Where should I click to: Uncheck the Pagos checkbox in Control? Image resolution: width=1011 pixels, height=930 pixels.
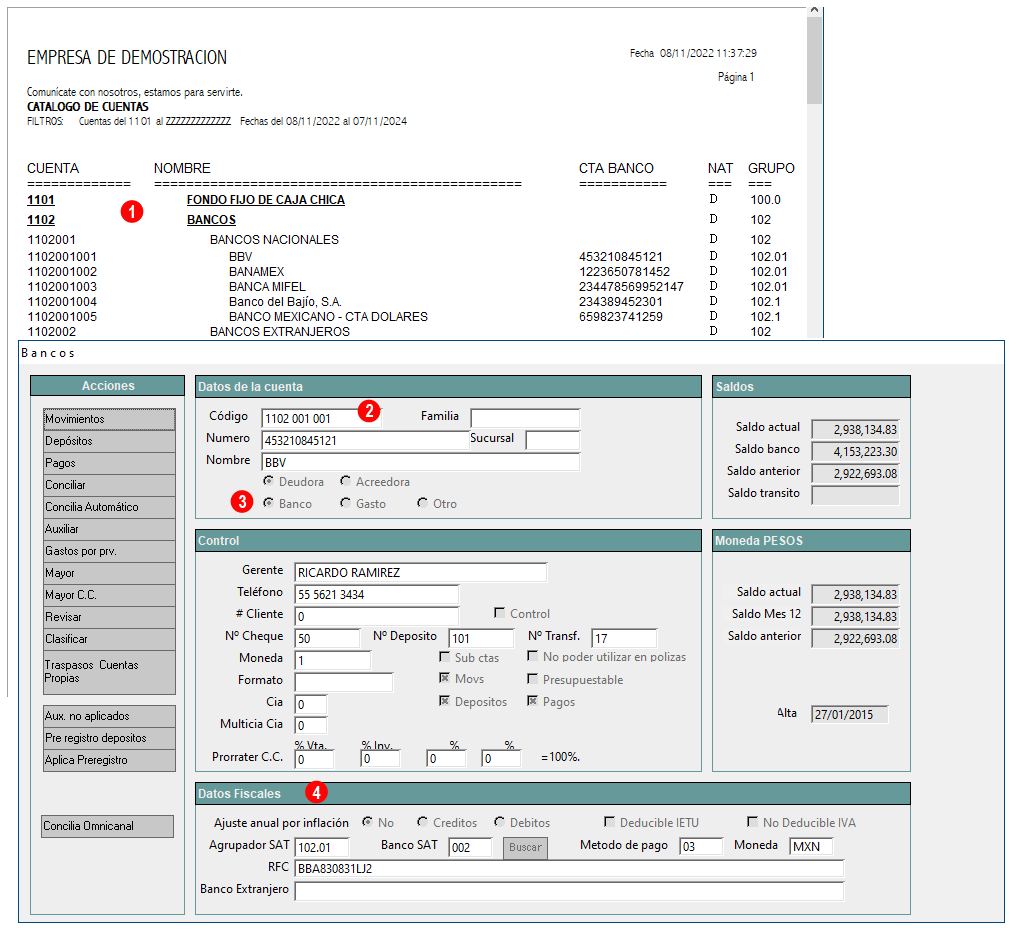click(x=533, y=701)
